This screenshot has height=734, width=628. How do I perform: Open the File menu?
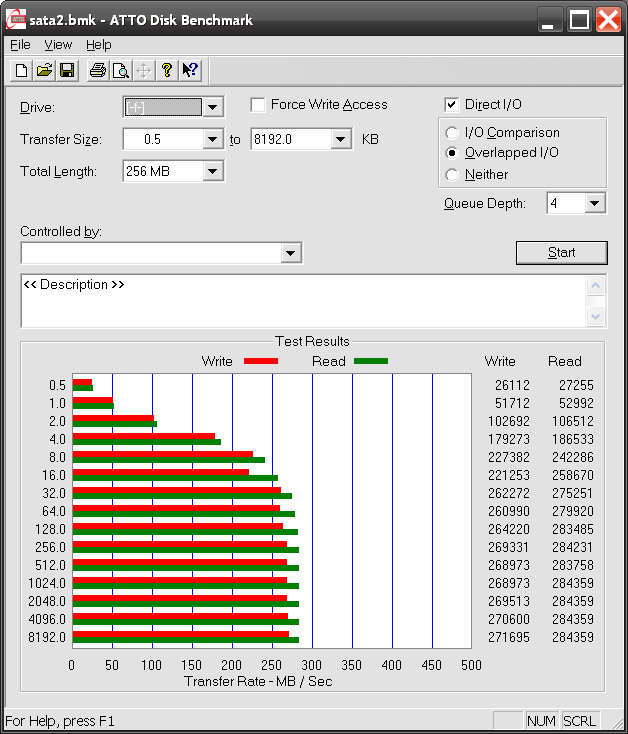point(20,45)
